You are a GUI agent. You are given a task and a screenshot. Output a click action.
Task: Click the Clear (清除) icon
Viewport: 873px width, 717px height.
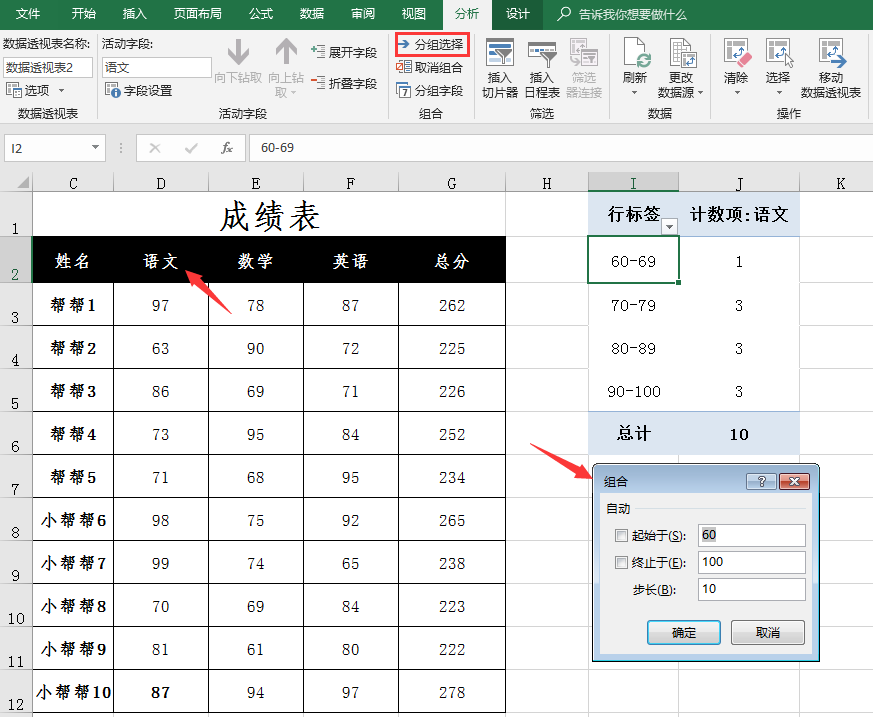point(737,52)
